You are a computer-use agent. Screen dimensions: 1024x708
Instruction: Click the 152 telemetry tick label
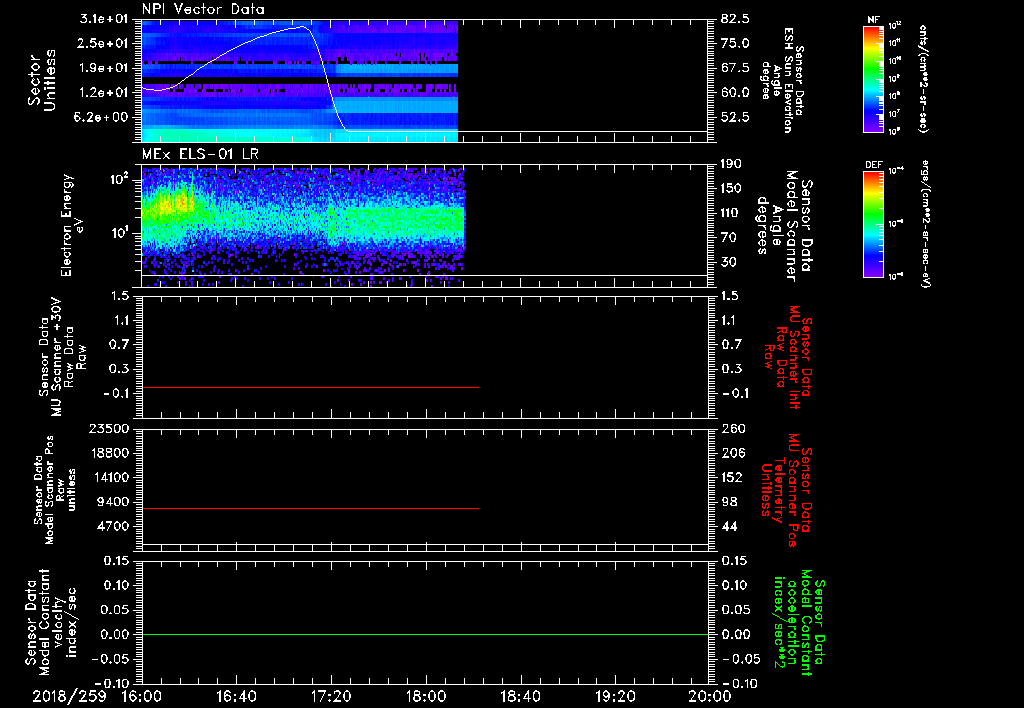732,477
